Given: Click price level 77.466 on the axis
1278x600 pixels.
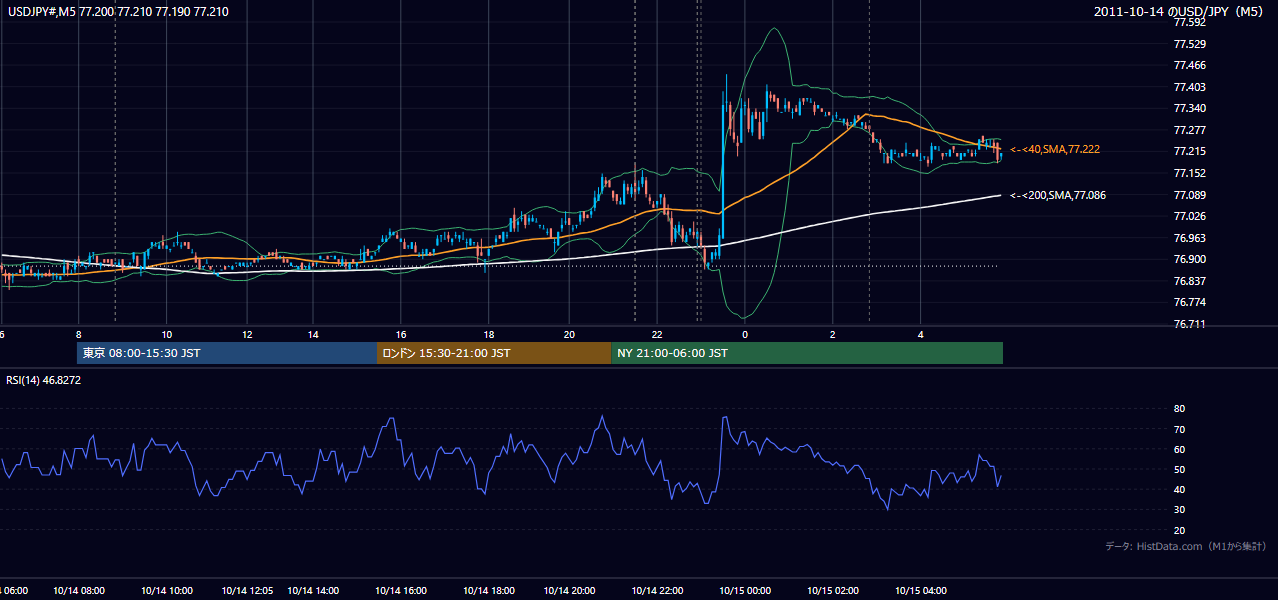Looking at the screenshot, I should tap(1189, 65).
